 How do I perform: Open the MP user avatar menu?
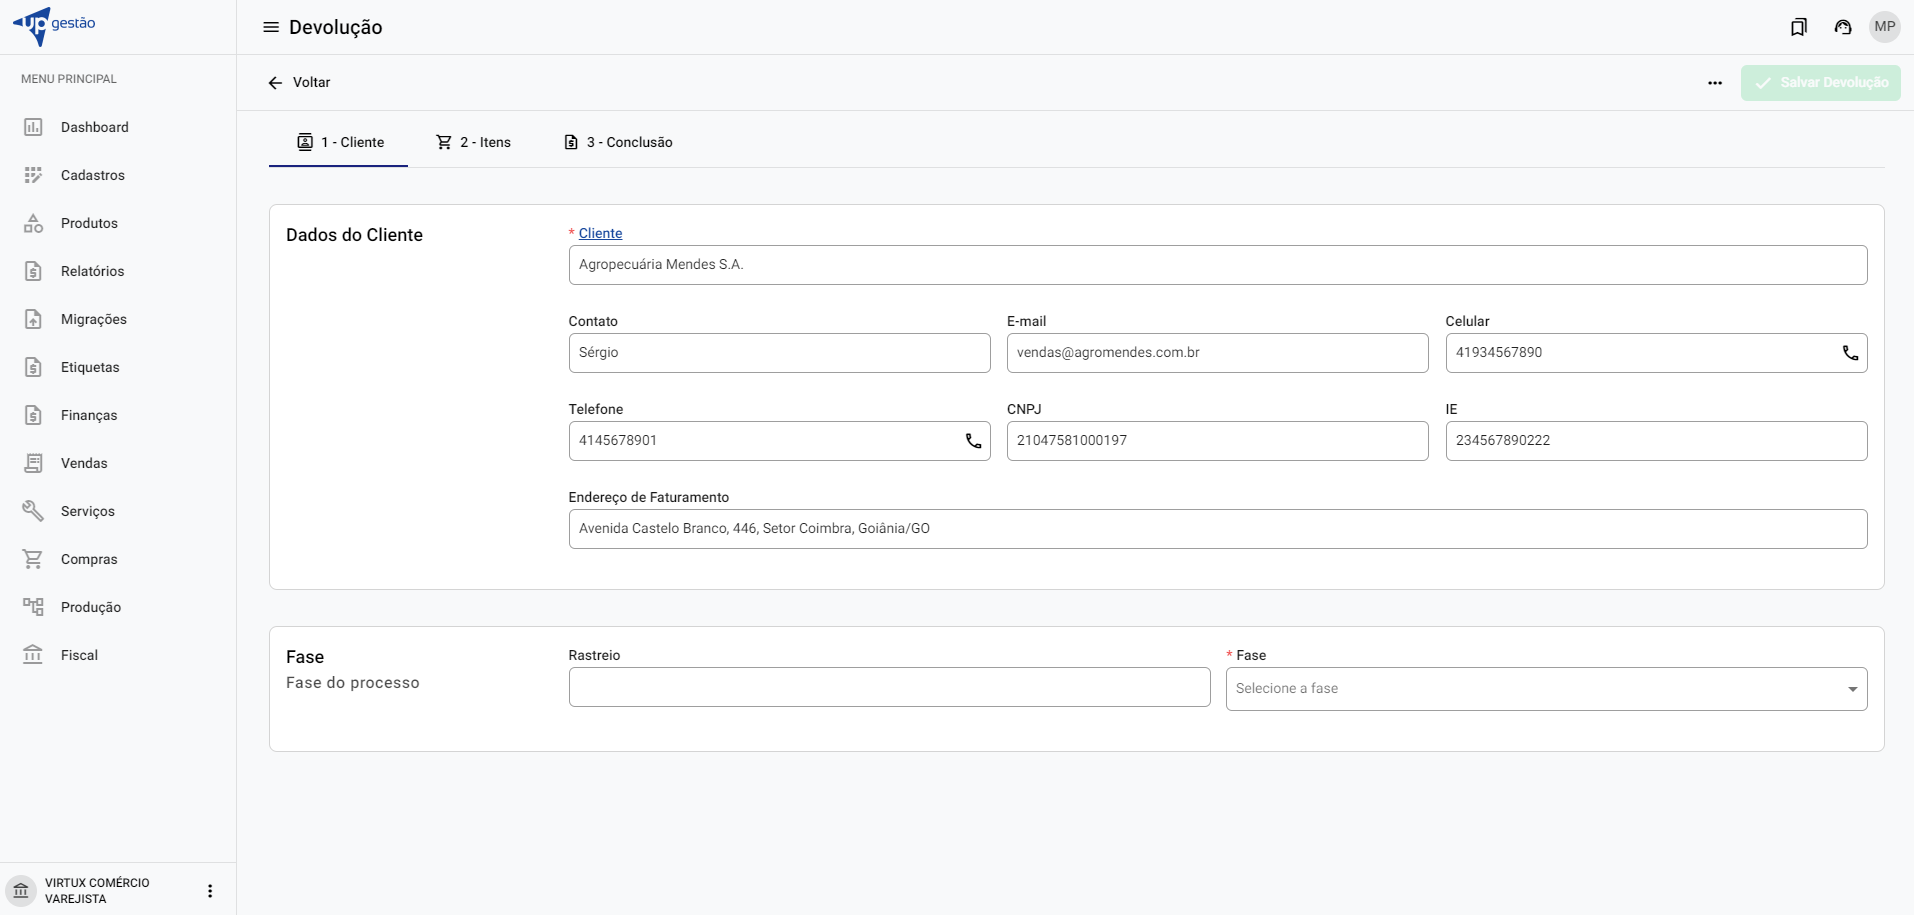[1884, 27]
